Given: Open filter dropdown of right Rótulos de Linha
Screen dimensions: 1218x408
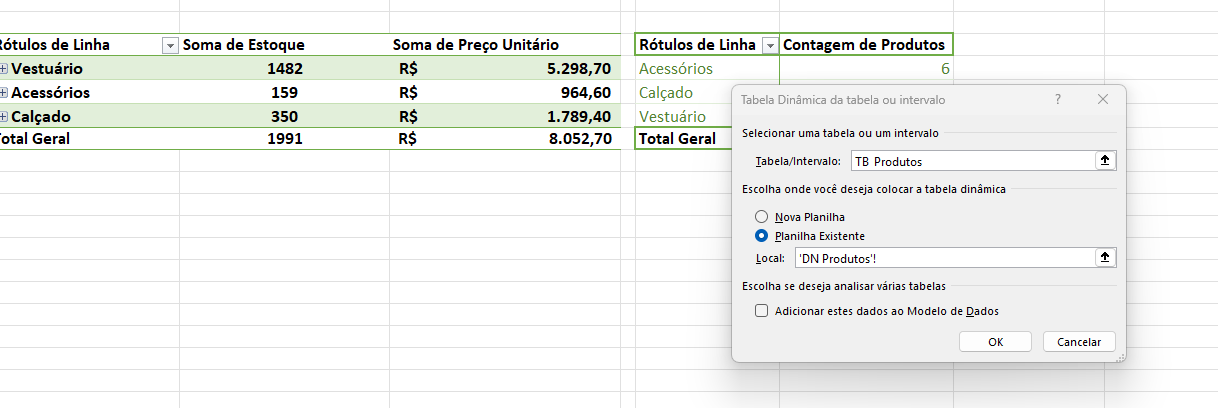Looking at the screenshot, I should 769,45.
